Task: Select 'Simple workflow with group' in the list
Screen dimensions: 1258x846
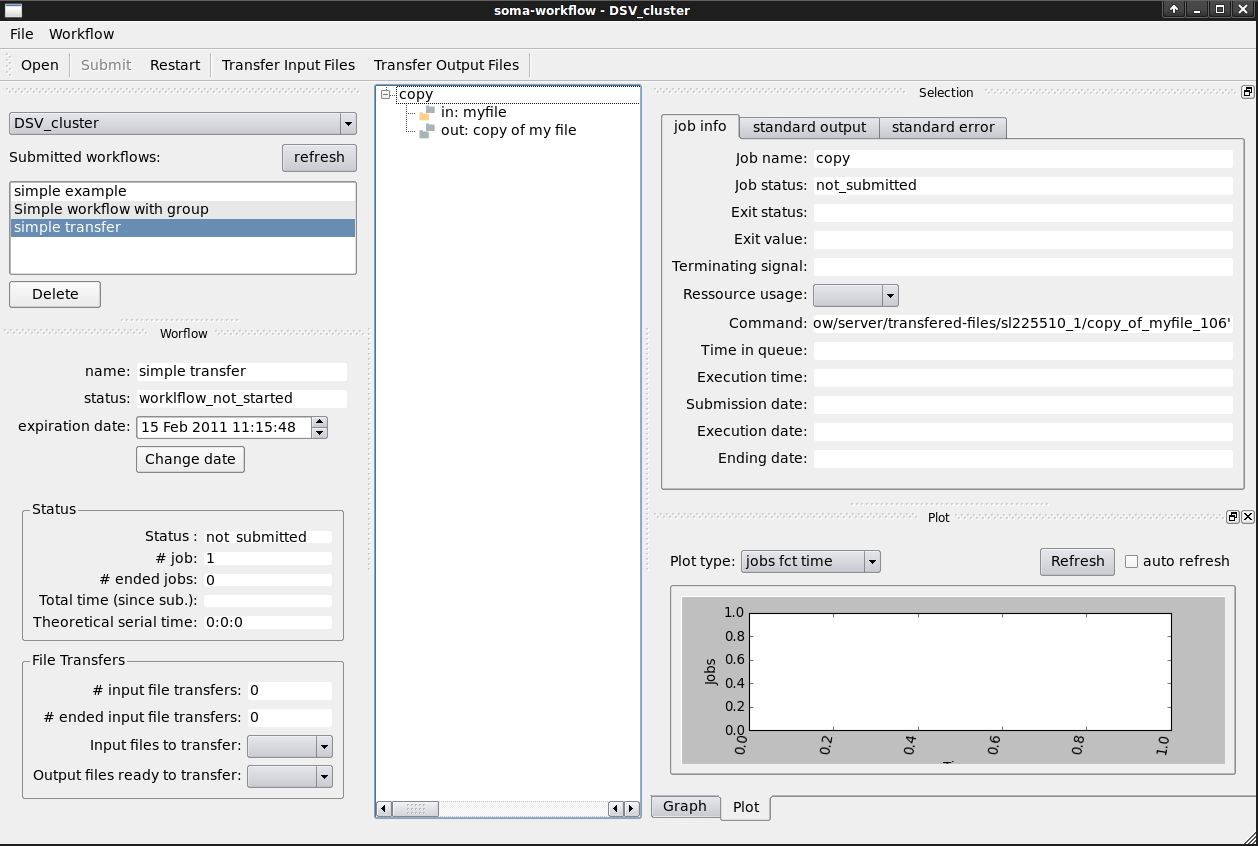Action: pyautogui.click(x=111, y=209)
